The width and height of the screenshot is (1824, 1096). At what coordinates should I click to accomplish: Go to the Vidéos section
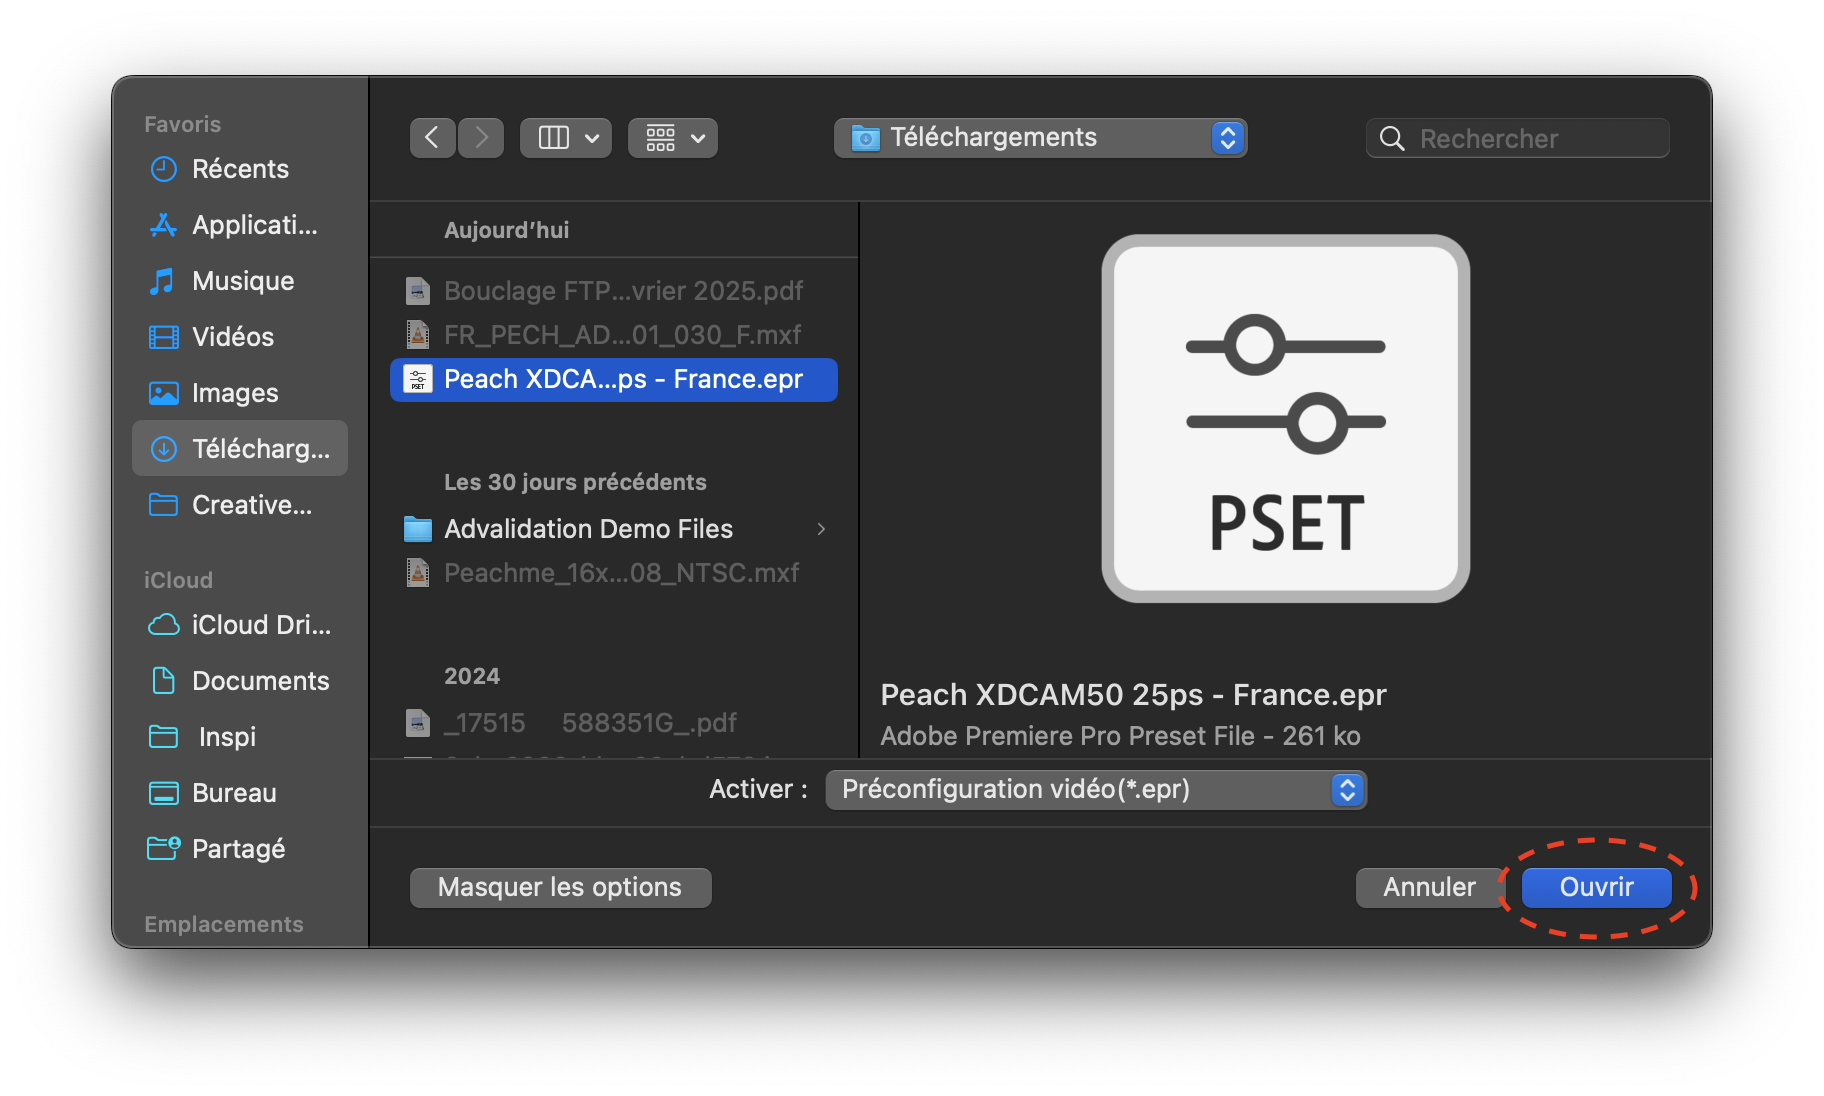[232, 337]
